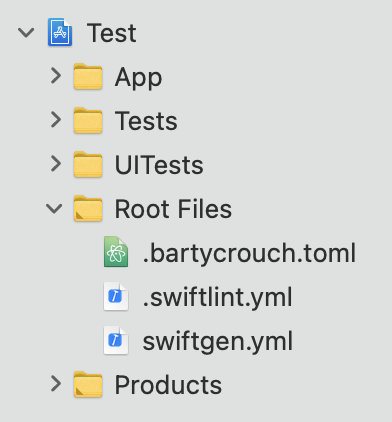This screenshot has height=422, width=392.
Task: Click the UITests folder icon
Action: [x=88, y=164]
